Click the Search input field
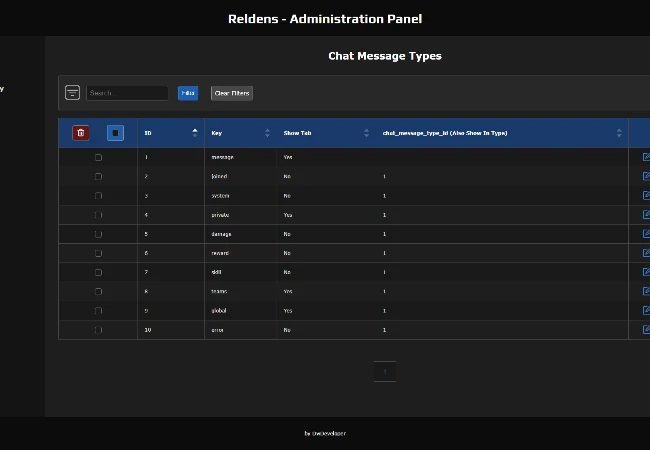Viewport: 650px width, 450px height. pos(127,93)
